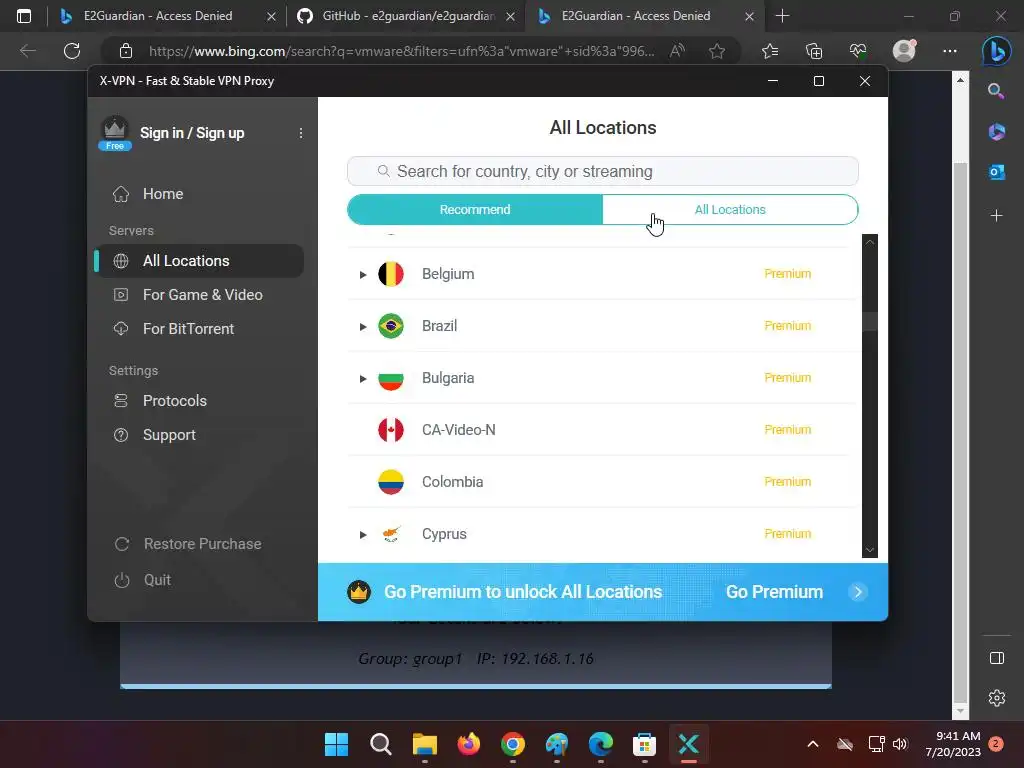Click the magnifier icon in location search

(383, 171)
